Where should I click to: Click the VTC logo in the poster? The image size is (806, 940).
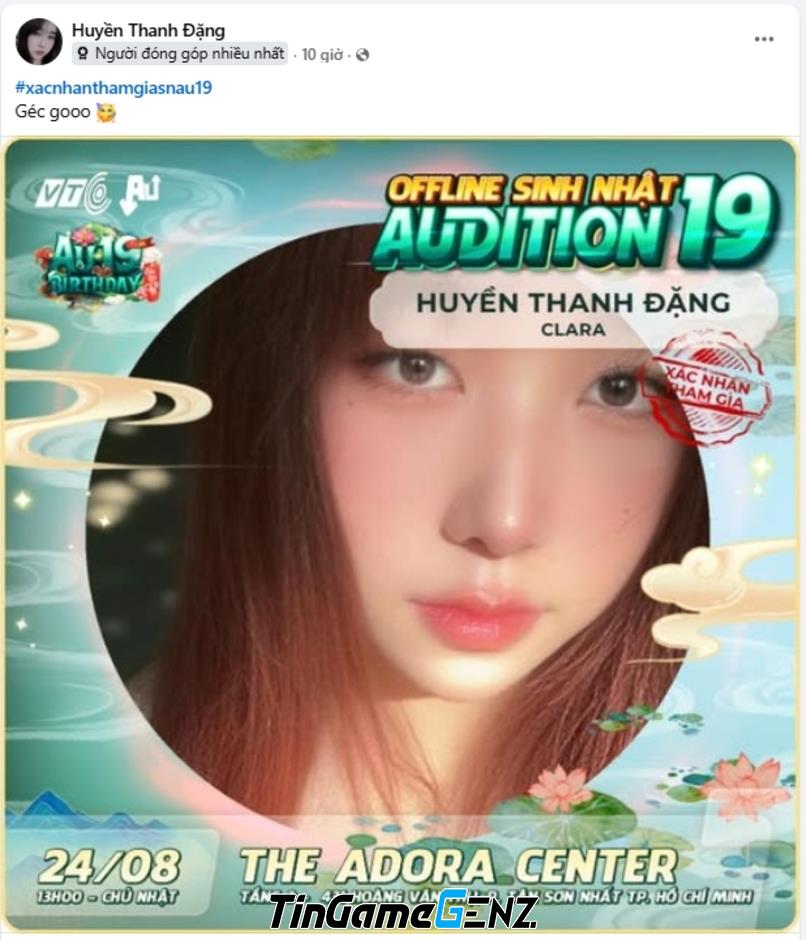(74, 195)
